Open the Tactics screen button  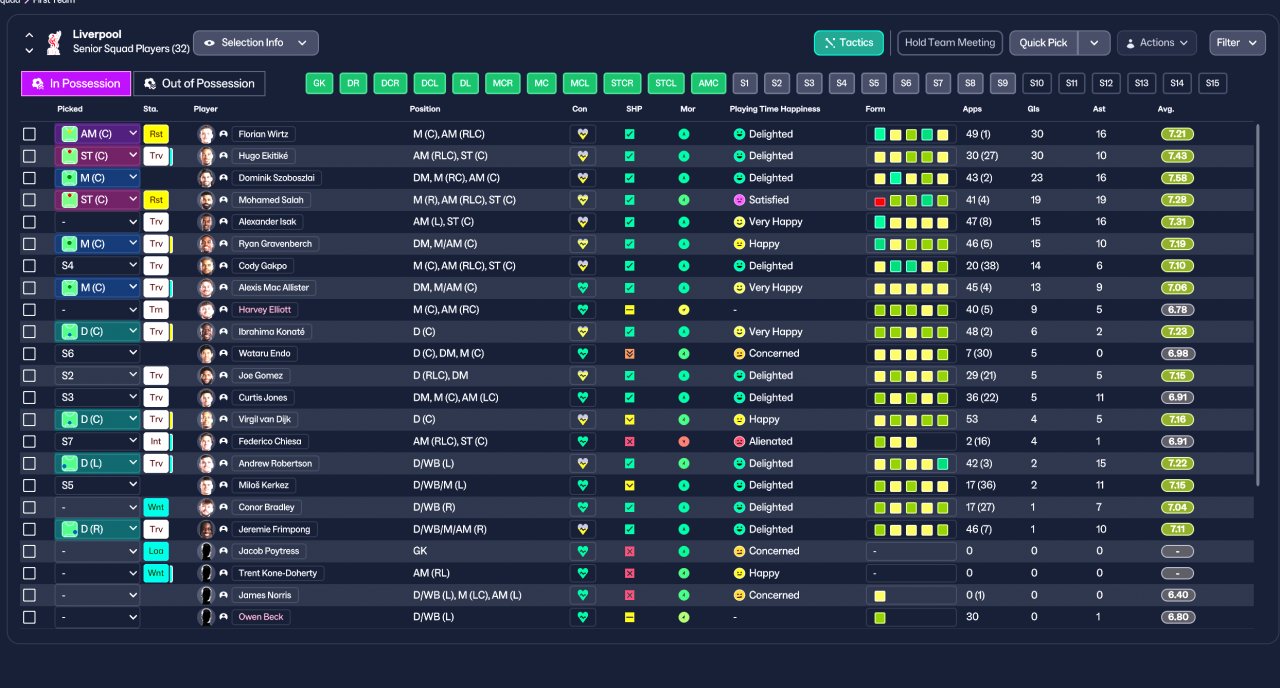point(848,43)
